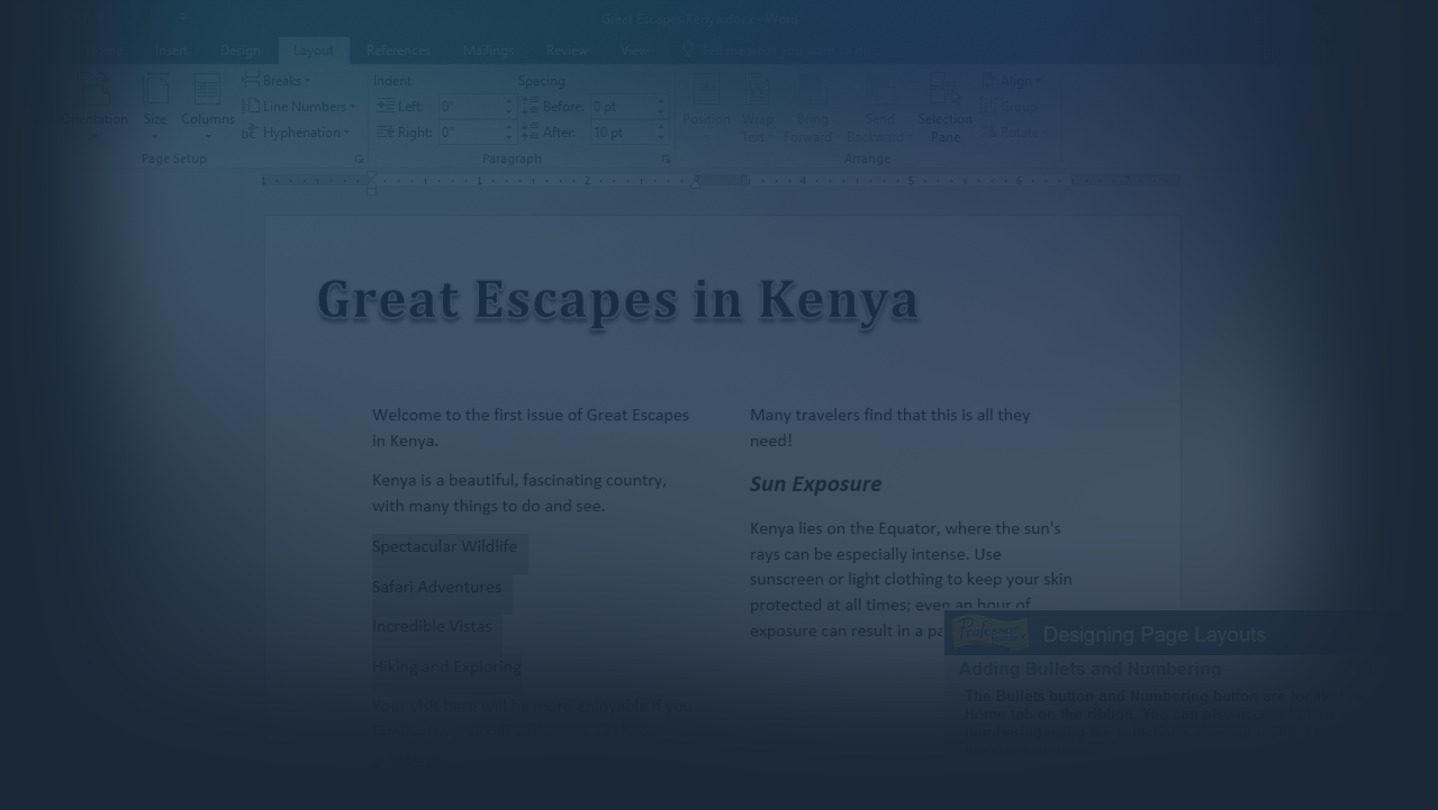The height and width of the screenshot is (810, 1438).
Task: Open the Rotate dropdown
Action: point(1013,132)
